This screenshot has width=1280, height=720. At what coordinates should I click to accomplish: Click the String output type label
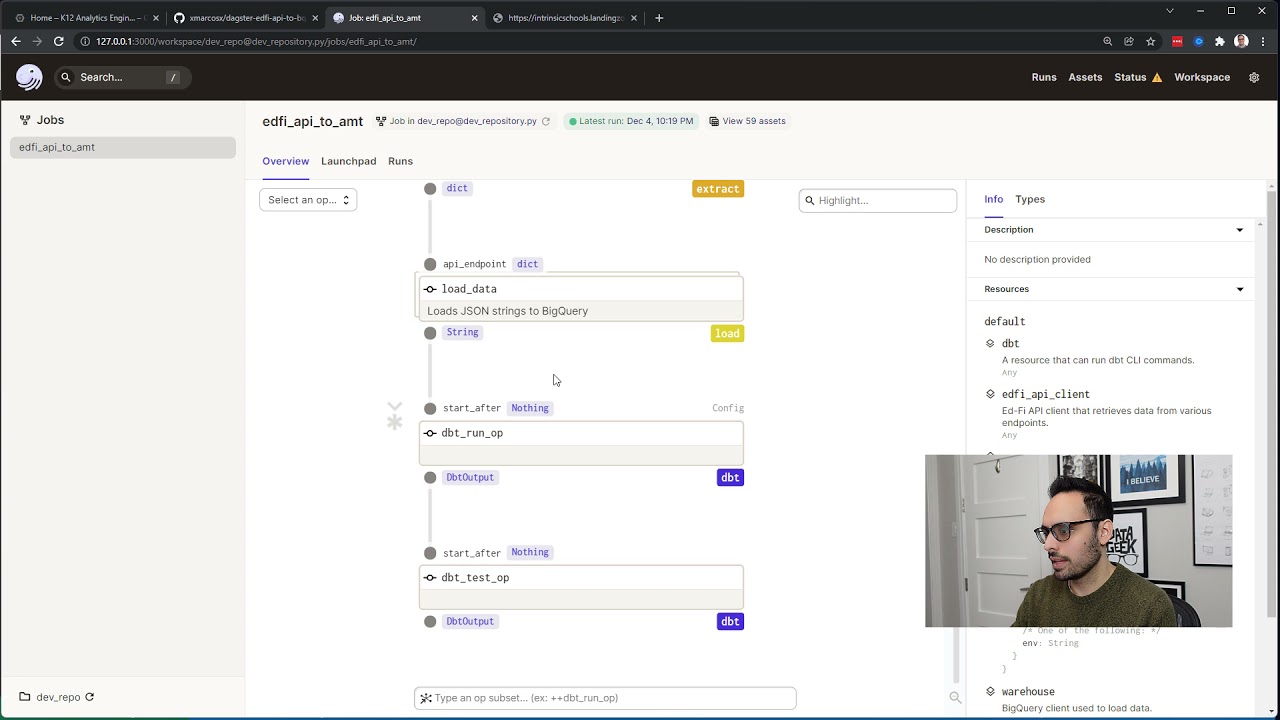point(462,332)
